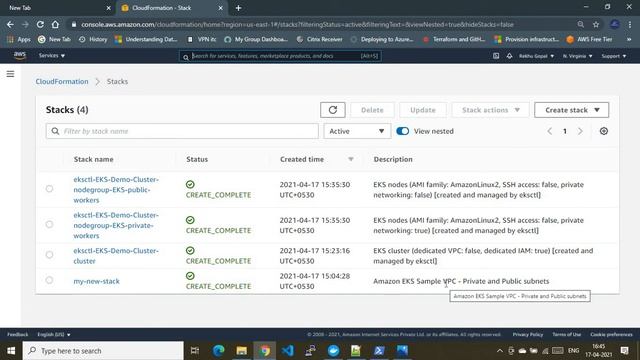
Task: Open a new browser tab
Action: click(238, 8)
